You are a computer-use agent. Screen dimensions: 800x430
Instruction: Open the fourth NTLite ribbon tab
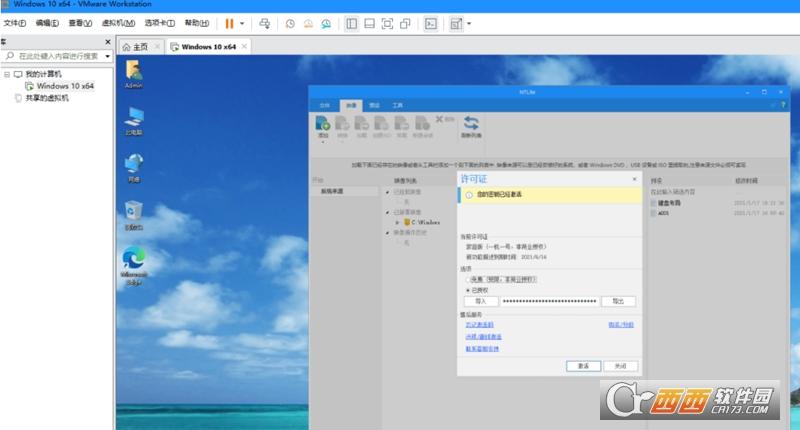pyautogui.click(x=397, y=105)
